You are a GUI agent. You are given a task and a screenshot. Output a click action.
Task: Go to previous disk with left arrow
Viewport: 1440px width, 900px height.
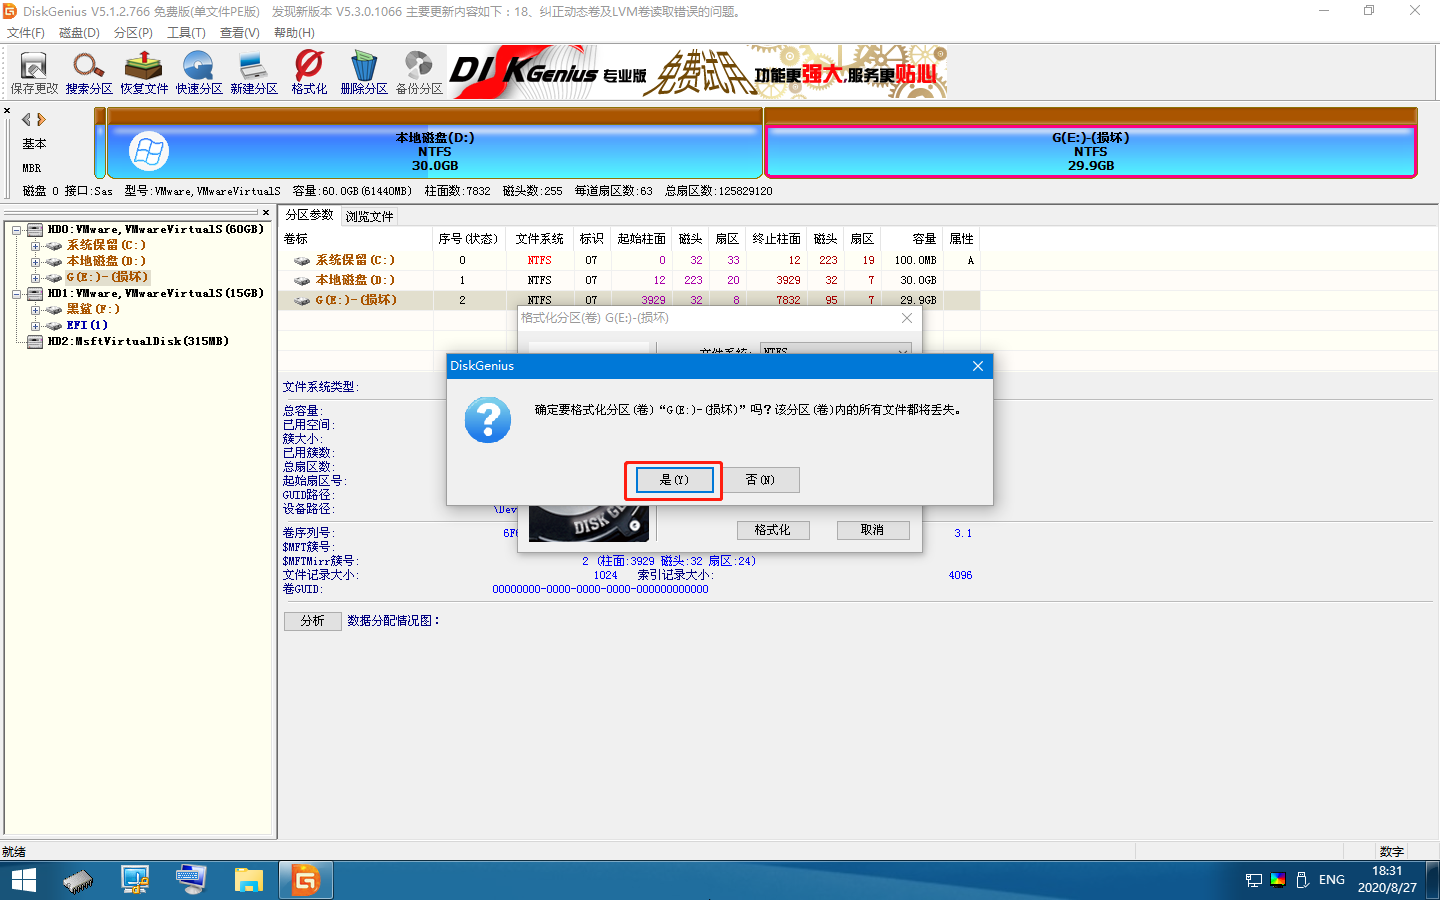pos(27,119)
